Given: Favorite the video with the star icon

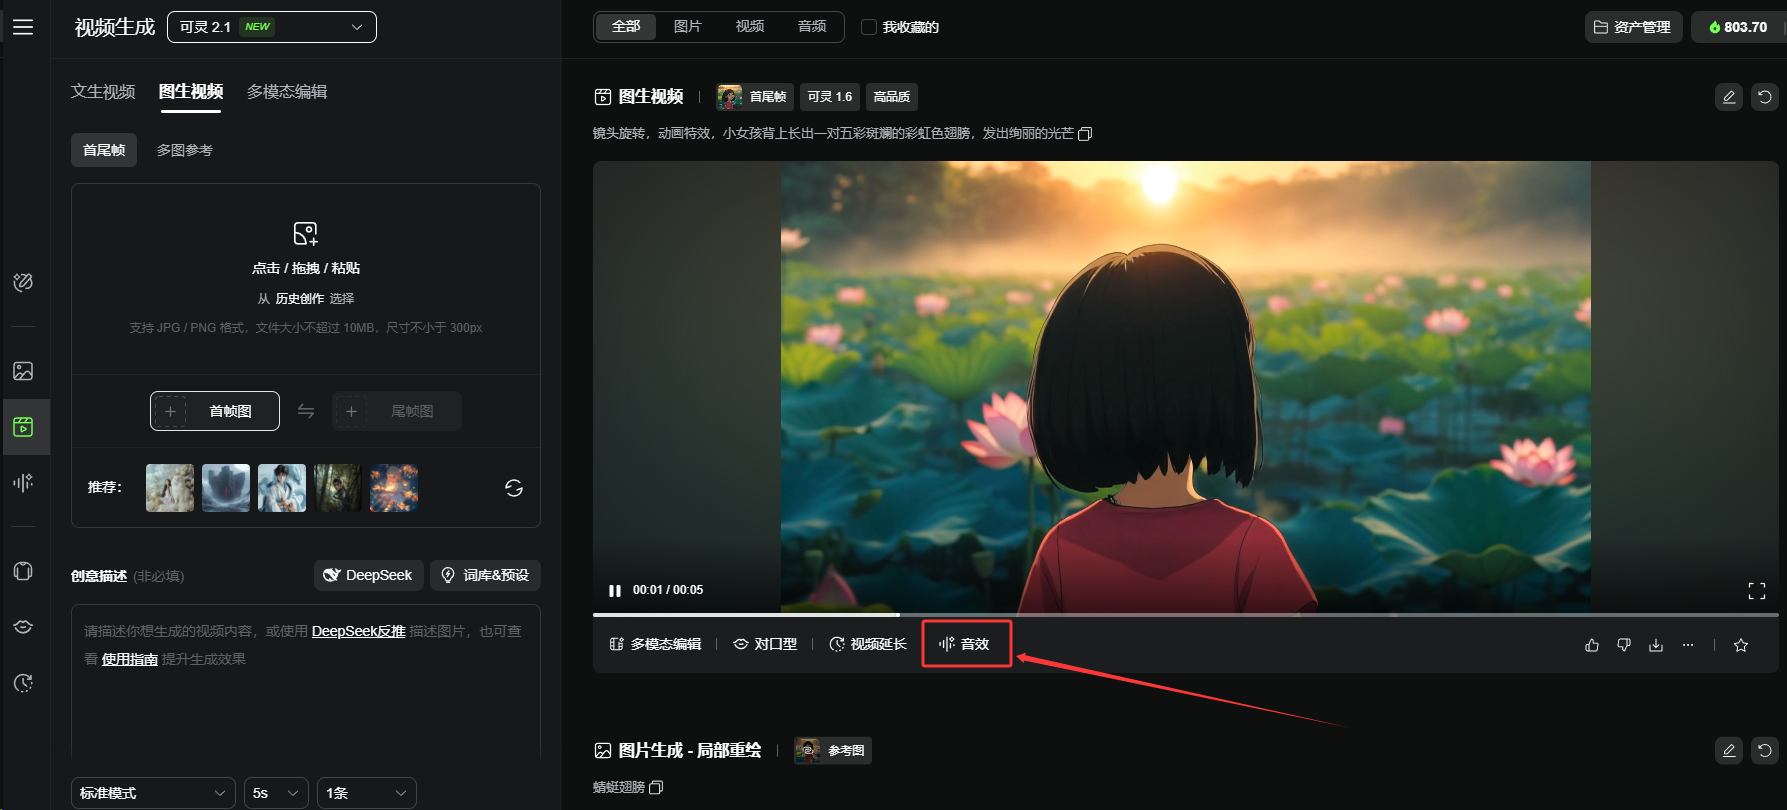Looking at the screenshot, I should point(1741,645).
